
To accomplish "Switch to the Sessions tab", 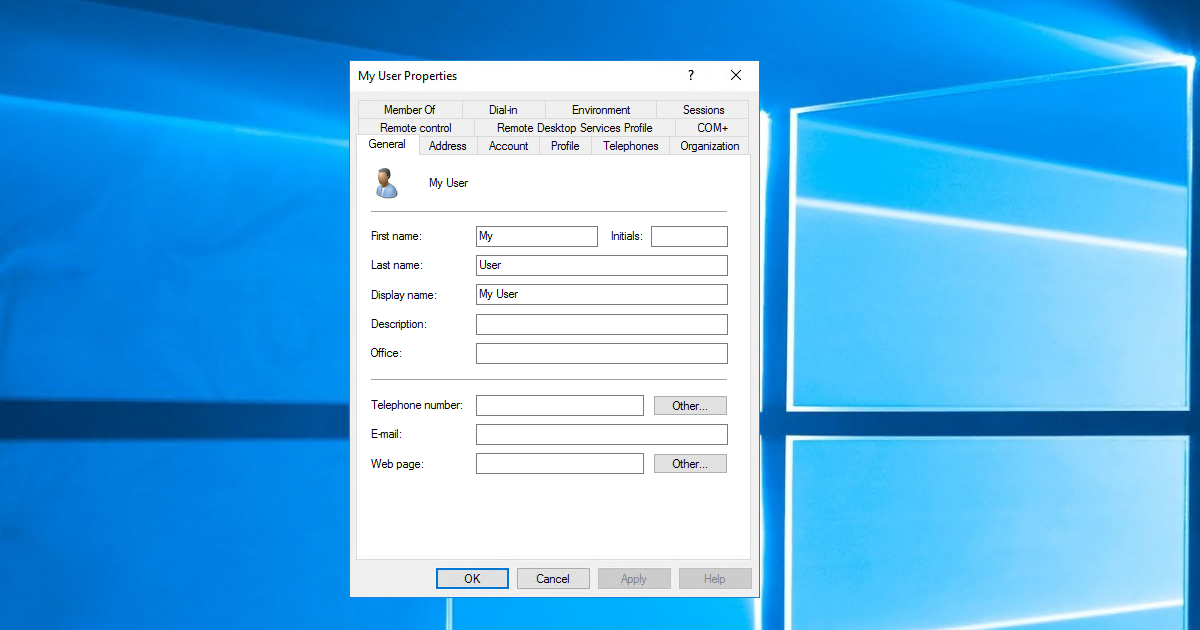I will [x=703, y=109].
